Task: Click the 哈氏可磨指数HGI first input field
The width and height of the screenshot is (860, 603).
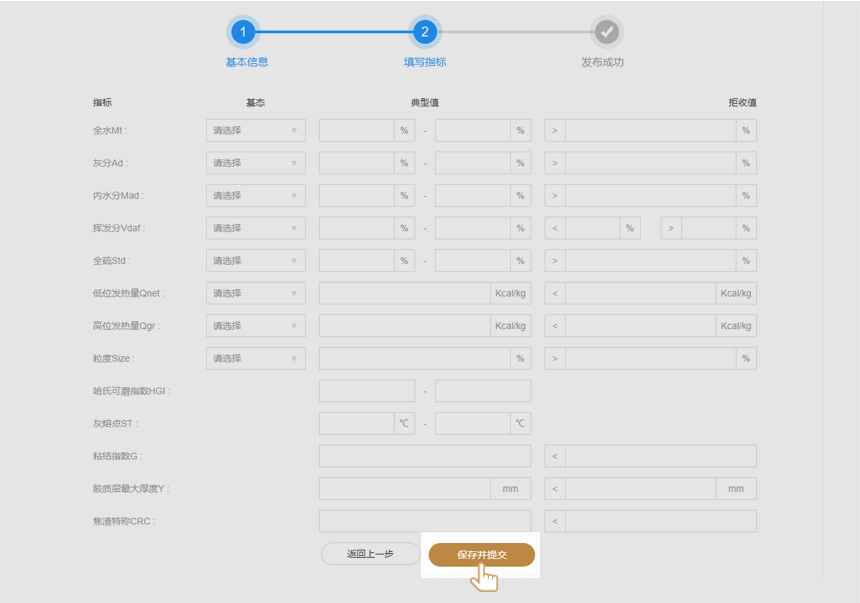Action: coord(366,391)
